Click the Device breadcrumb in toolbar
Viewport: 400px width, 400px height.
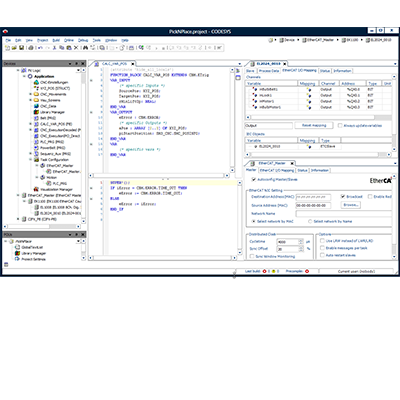[287, 40]
